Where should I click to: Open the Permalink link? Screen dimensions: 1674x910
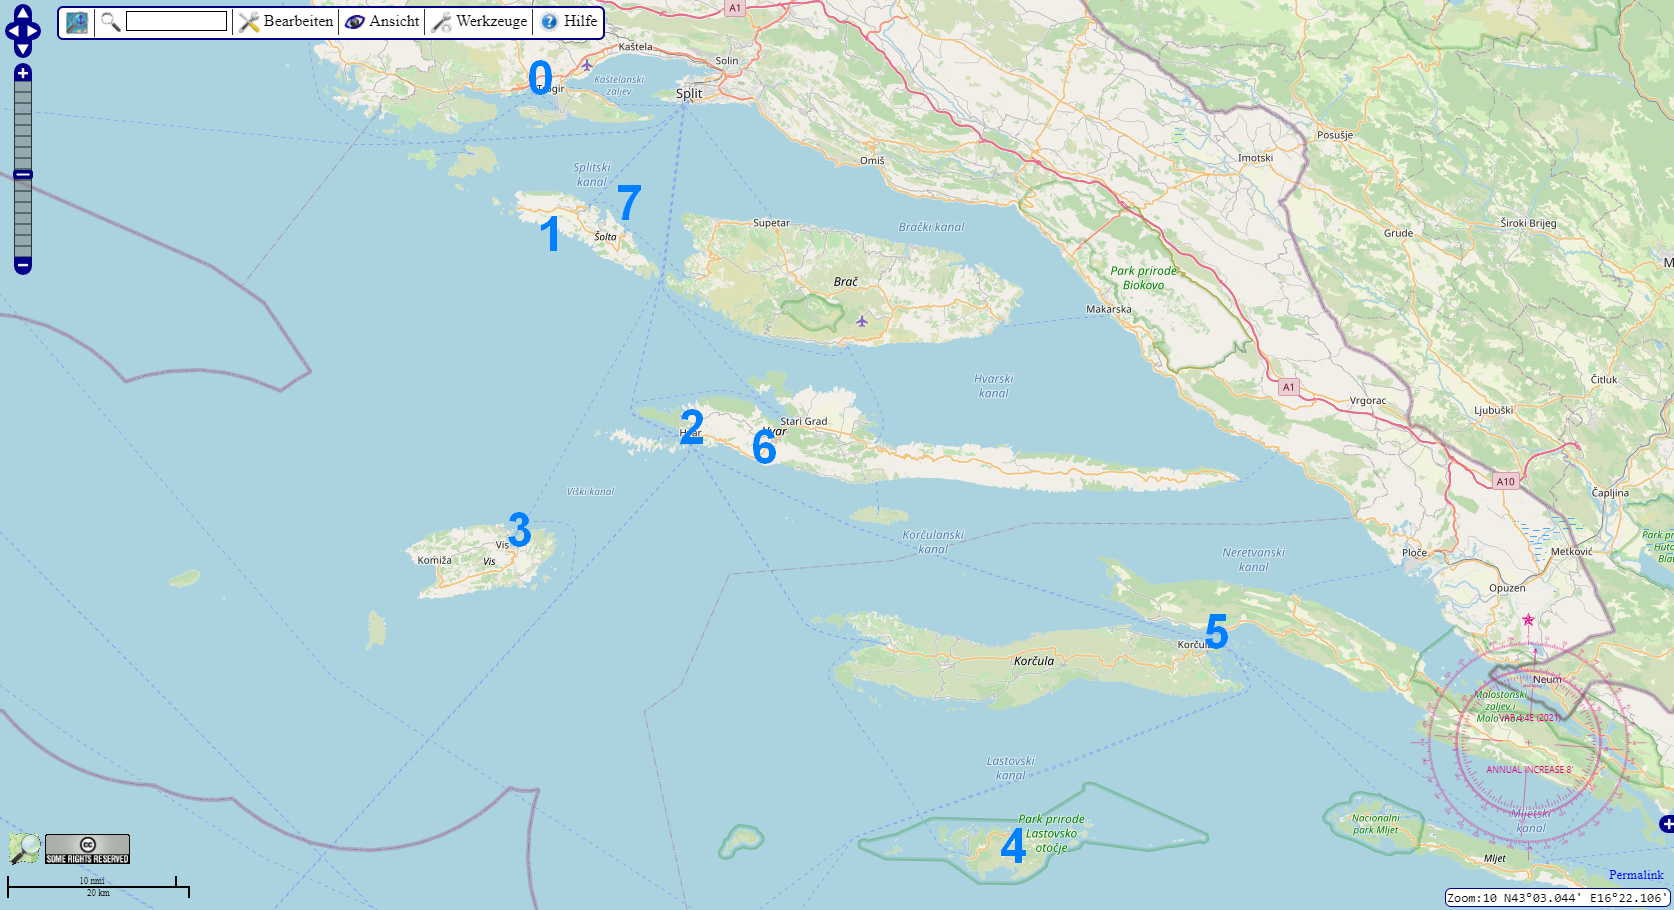click(x=1636, y=875)
